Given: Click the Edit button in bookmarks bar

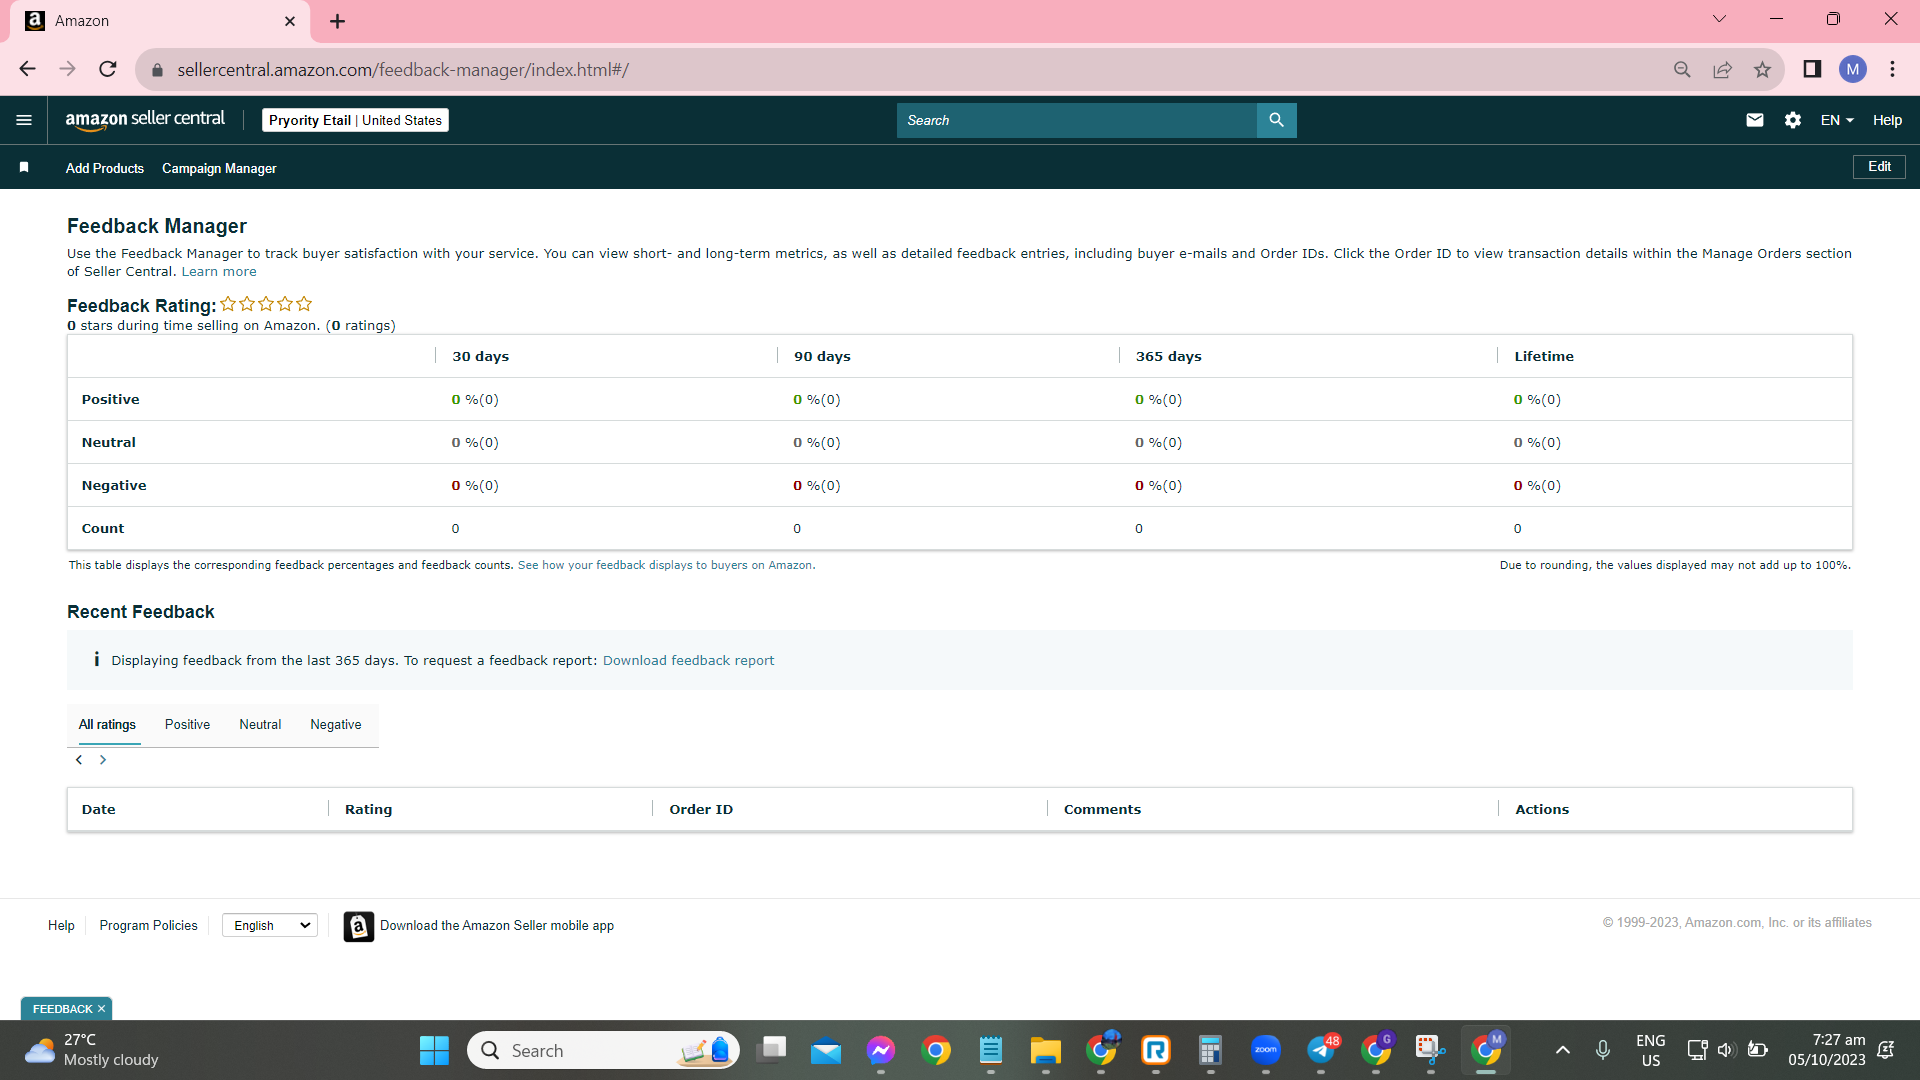Looking at the screenshot, I should click(1879, 167).
